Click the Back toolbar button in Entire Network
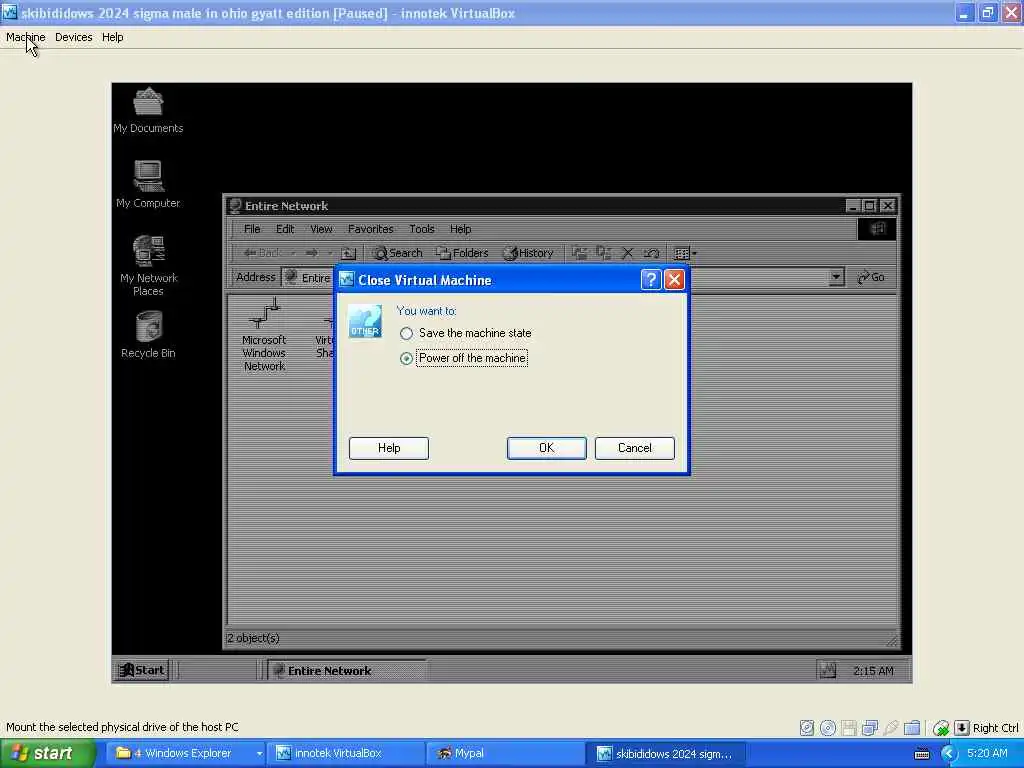This screenshot has height=768, width=1024. point(262,253)
